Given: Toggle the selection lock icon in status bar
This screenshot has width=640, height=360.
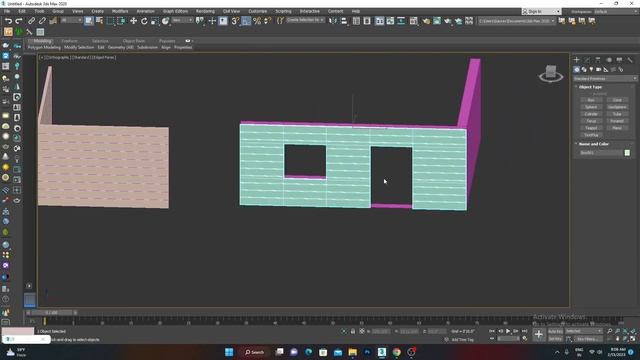Looking at the screenshot, I should 353,331.
